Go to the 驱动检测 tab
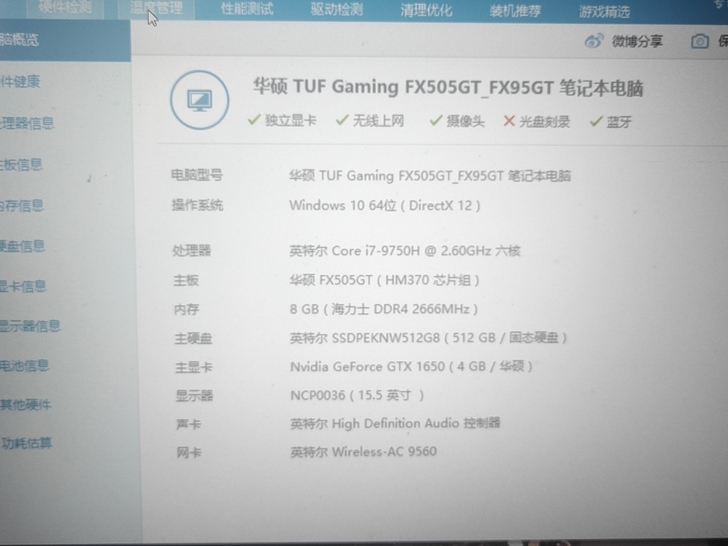Image resolution: width=728 pixels, height=546 pixels. pyautogui.click(x=337, y=9)
